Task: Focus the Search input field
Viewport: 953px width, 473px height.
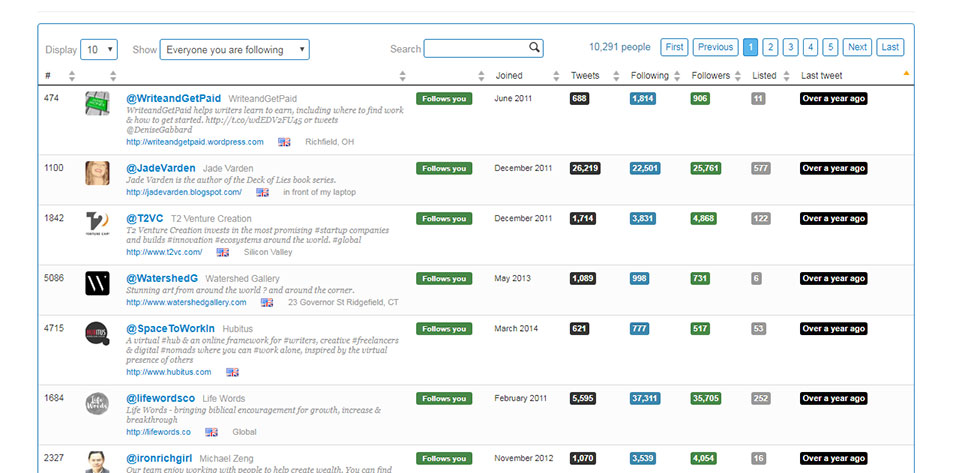Action: click(x=483, y=49)
